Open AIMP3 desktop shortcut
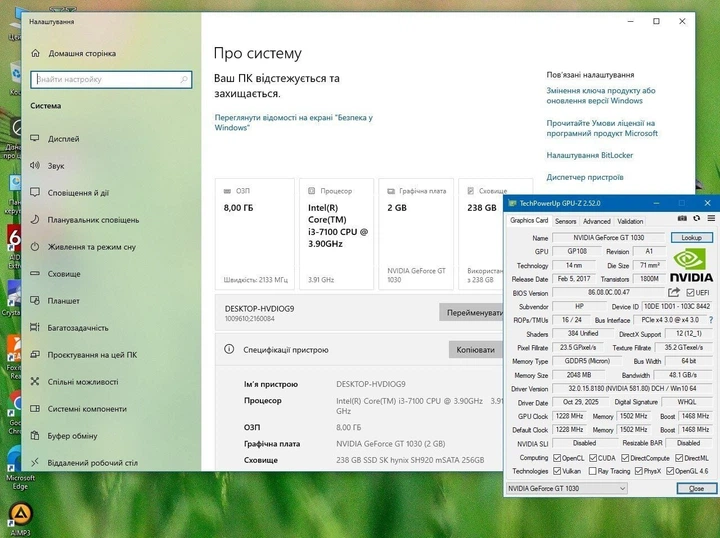Image resolution: width=720 pixels, height=538 pixels. click(x=20, y=519)
